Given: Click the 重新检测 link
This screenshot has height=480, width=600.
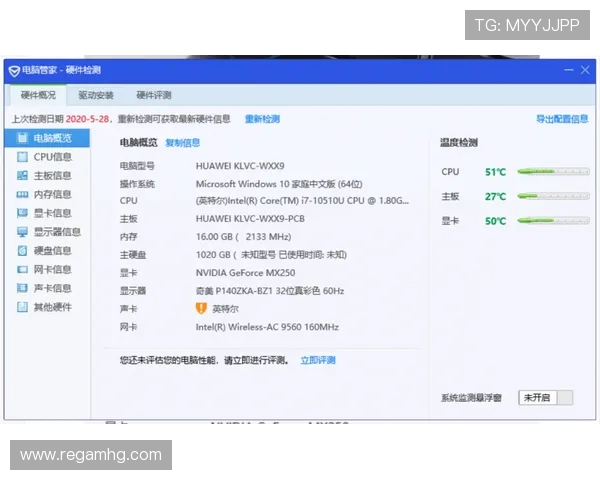Looking at the screenshot, I should tap(262, 119).
